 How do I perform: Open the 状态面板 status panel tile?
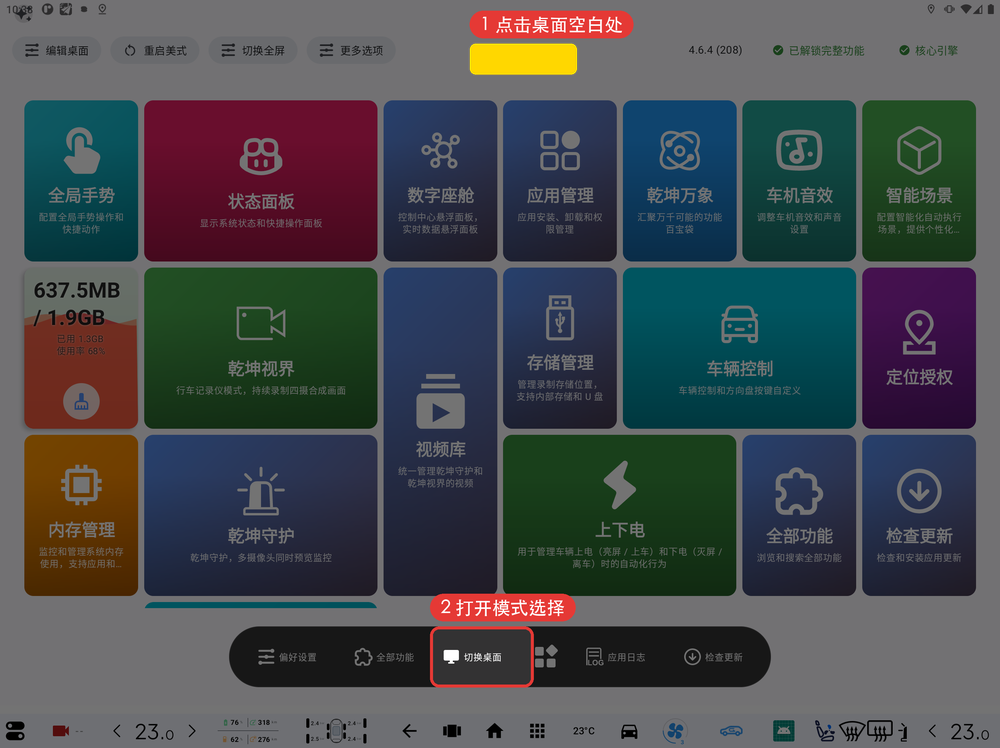point(261,180)
